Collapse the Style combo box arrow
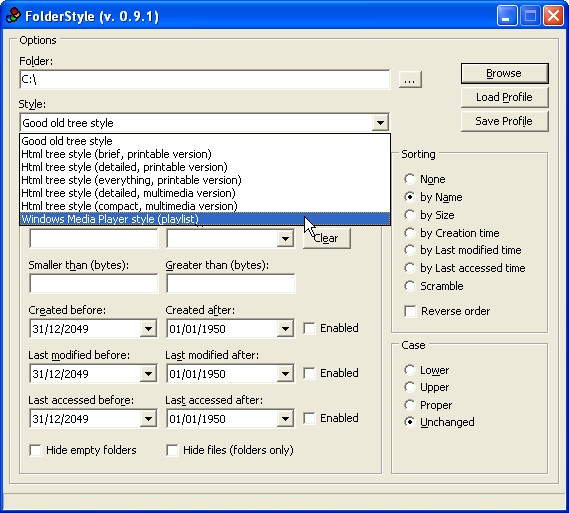 click(x=380, y=123)
